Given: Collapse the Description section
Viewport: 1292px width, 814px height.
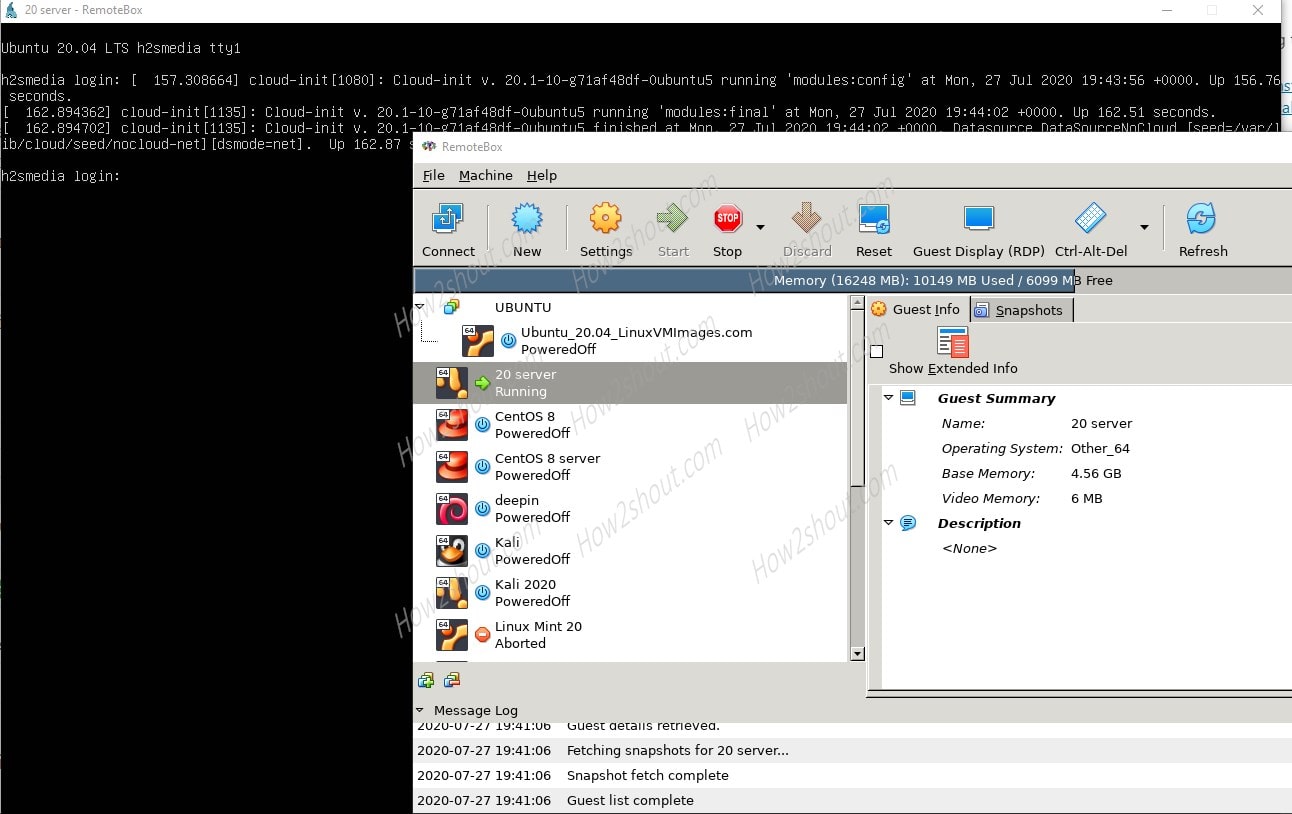Looking at the screenshot, I should pyautogui.click(x=888, y=523).
